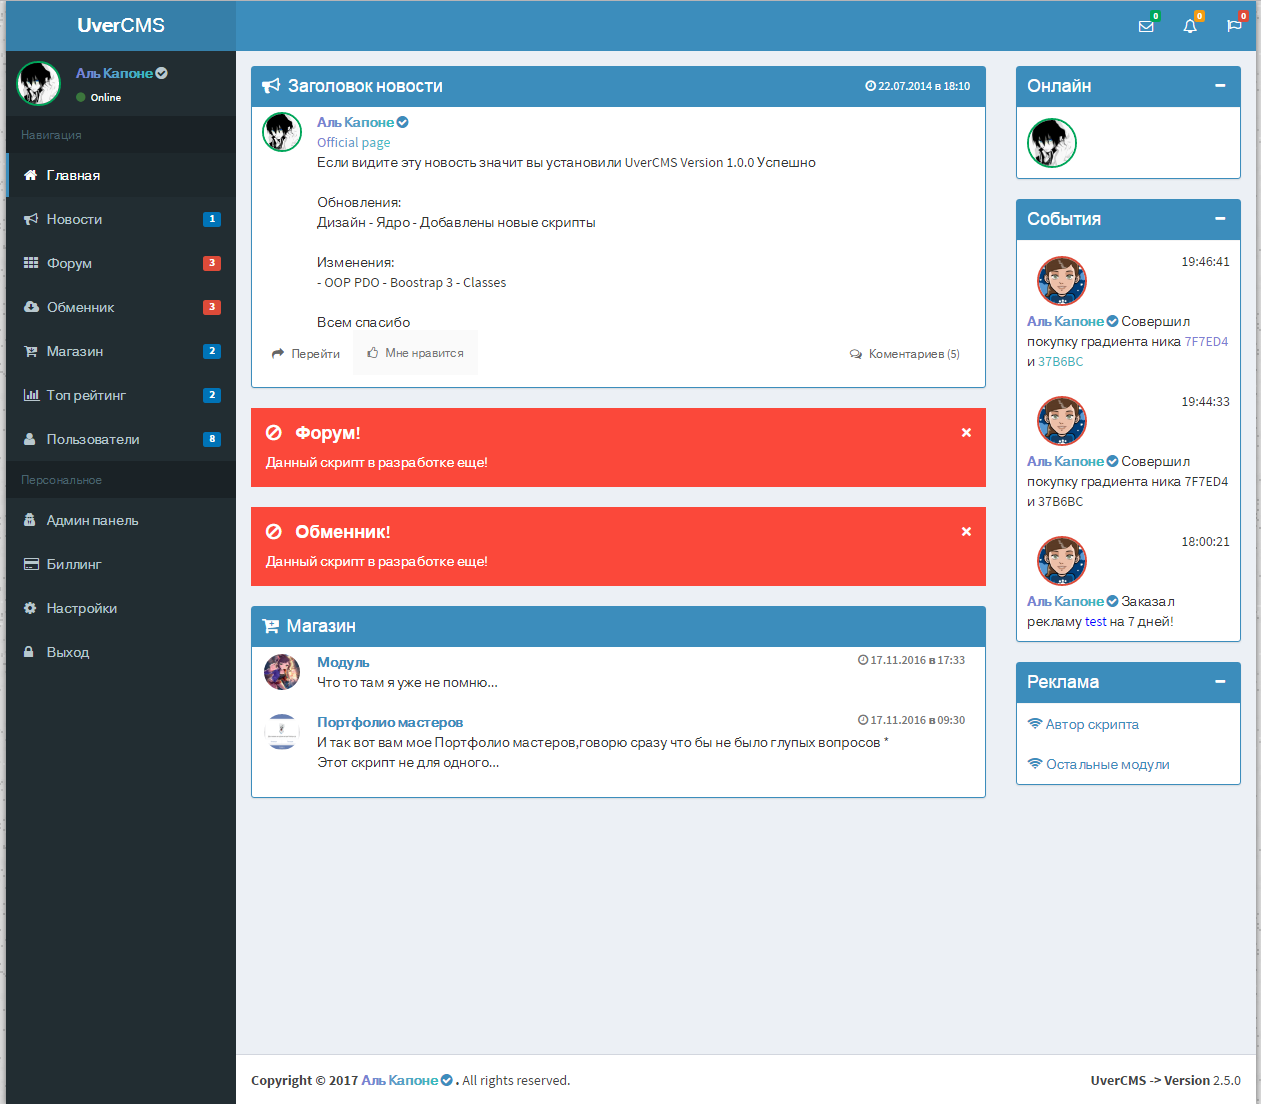Click the user avatar in Онлайн panel
The height and width of the screenshot is (1104, 1261).
point(1052,143)
